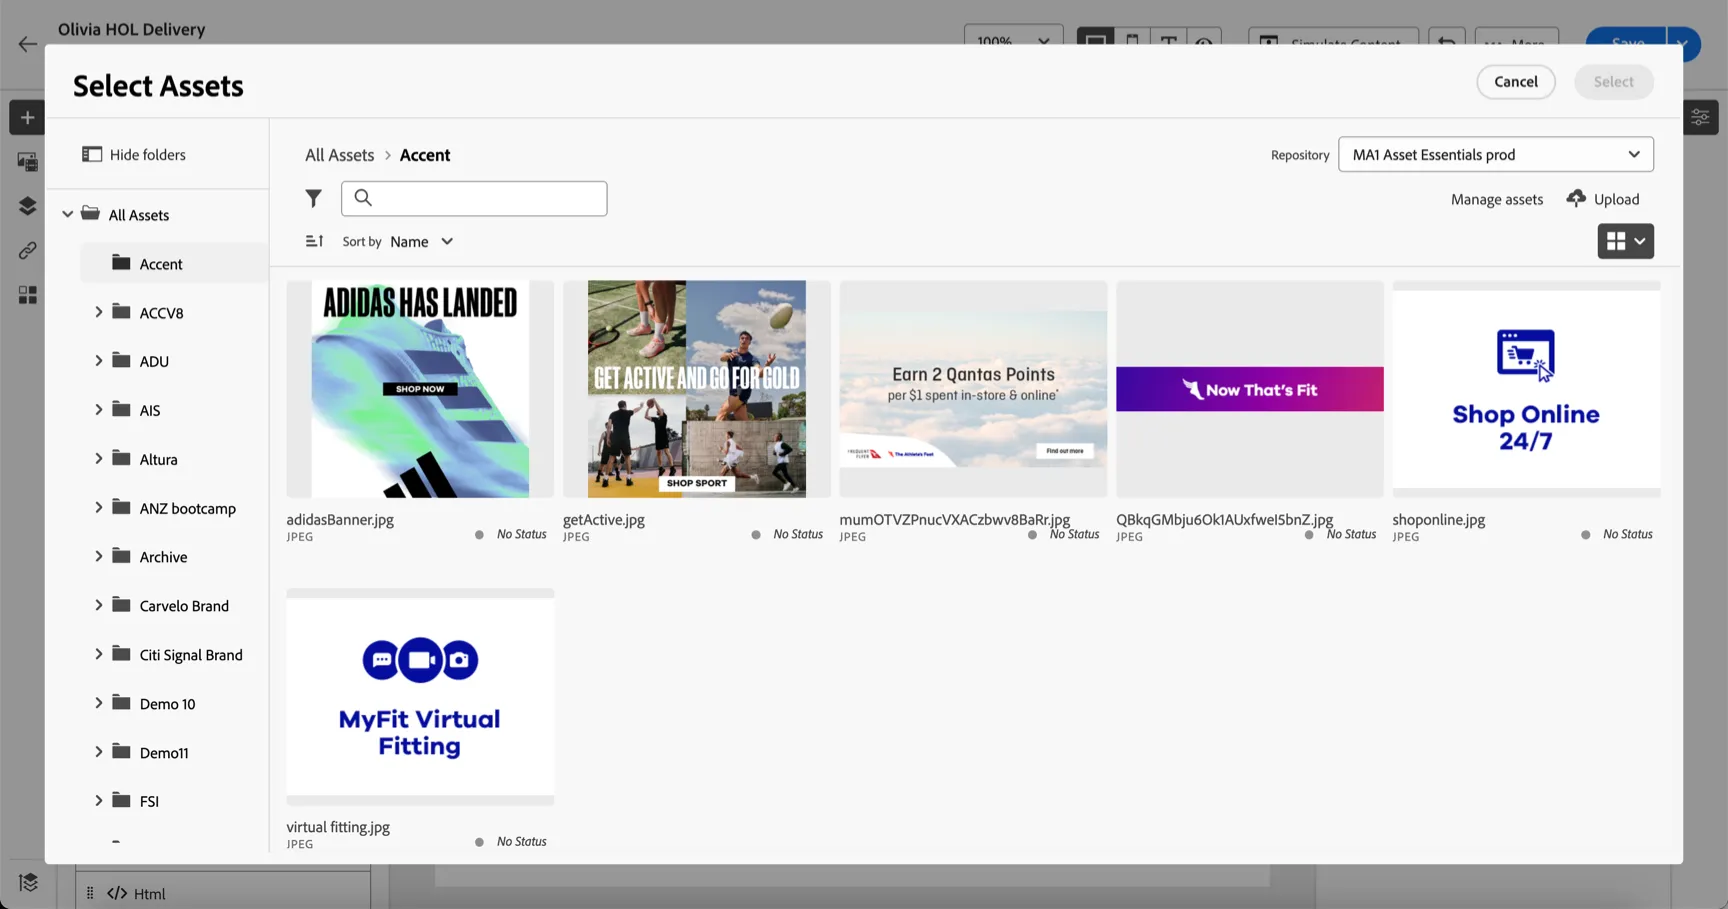Click No Status under adidasBanner.jpg

(521, 534)
